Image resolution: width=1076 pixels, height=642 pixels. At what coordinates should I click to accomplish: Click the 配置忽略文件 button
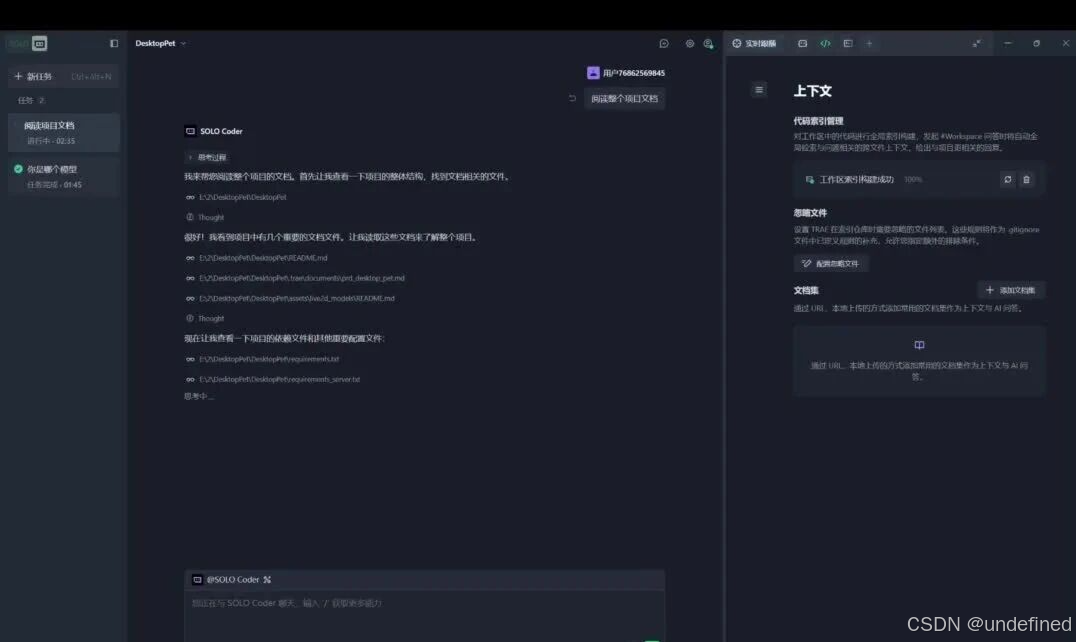pyautogui.click(x=831, y=263)
